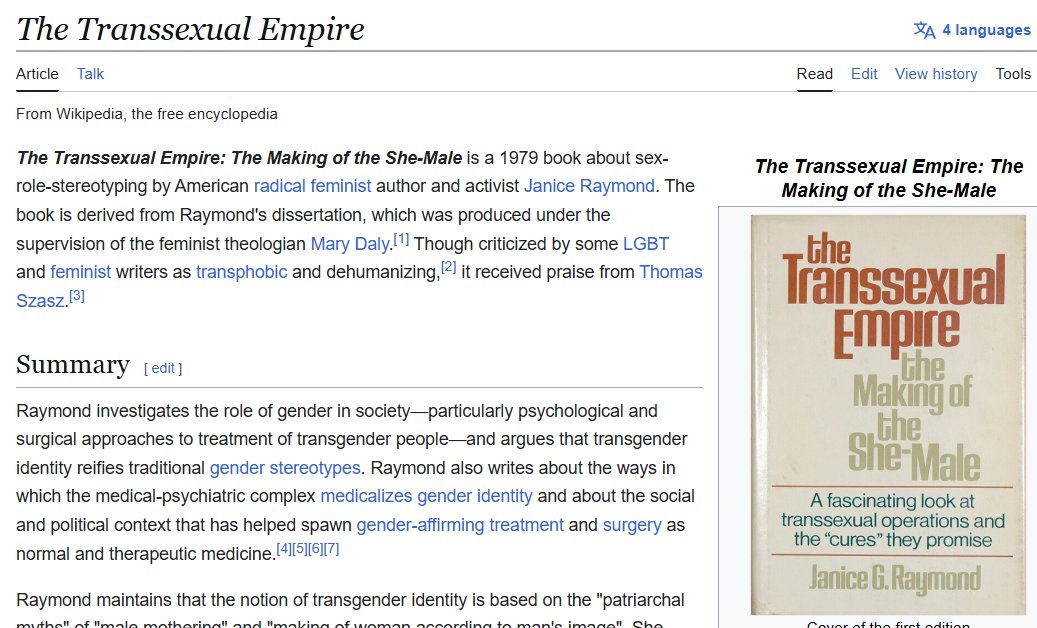
Task: Expand the Tools menu
Action: [1013, 74]
